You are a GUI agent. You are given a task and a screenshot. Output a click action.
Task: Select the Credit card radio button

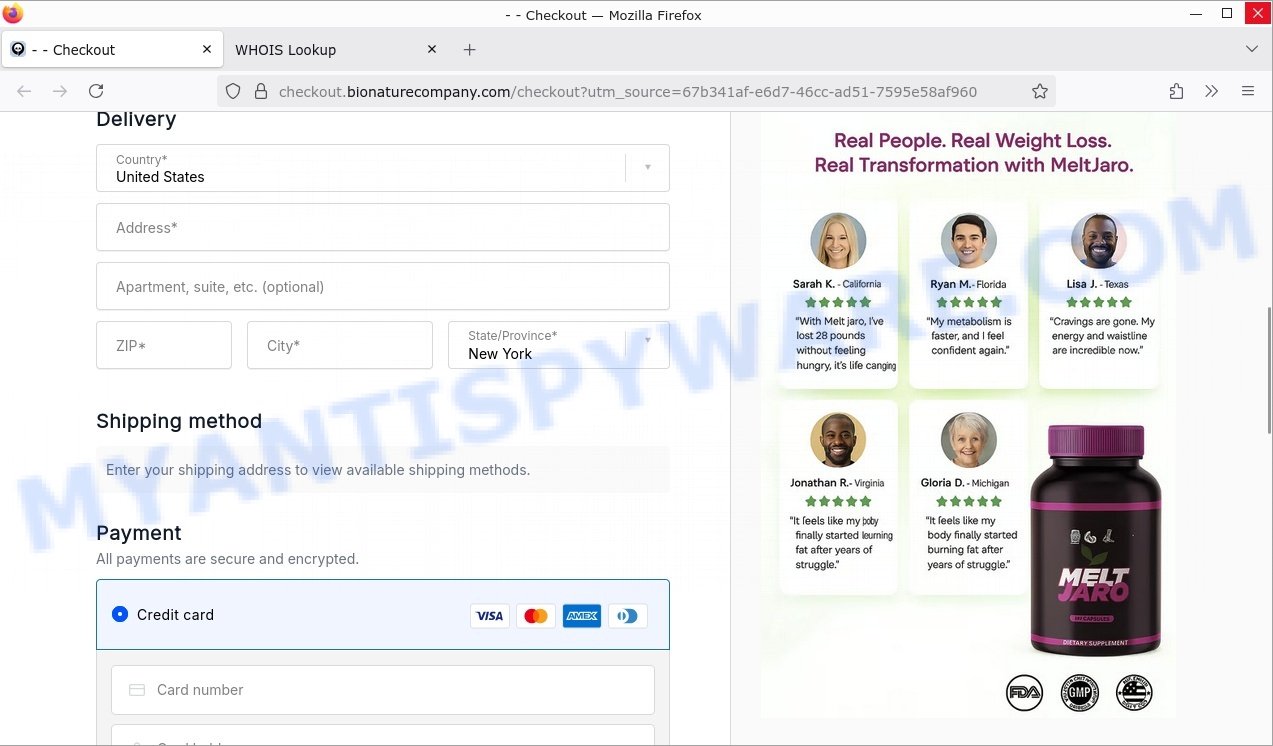(120, 614)
